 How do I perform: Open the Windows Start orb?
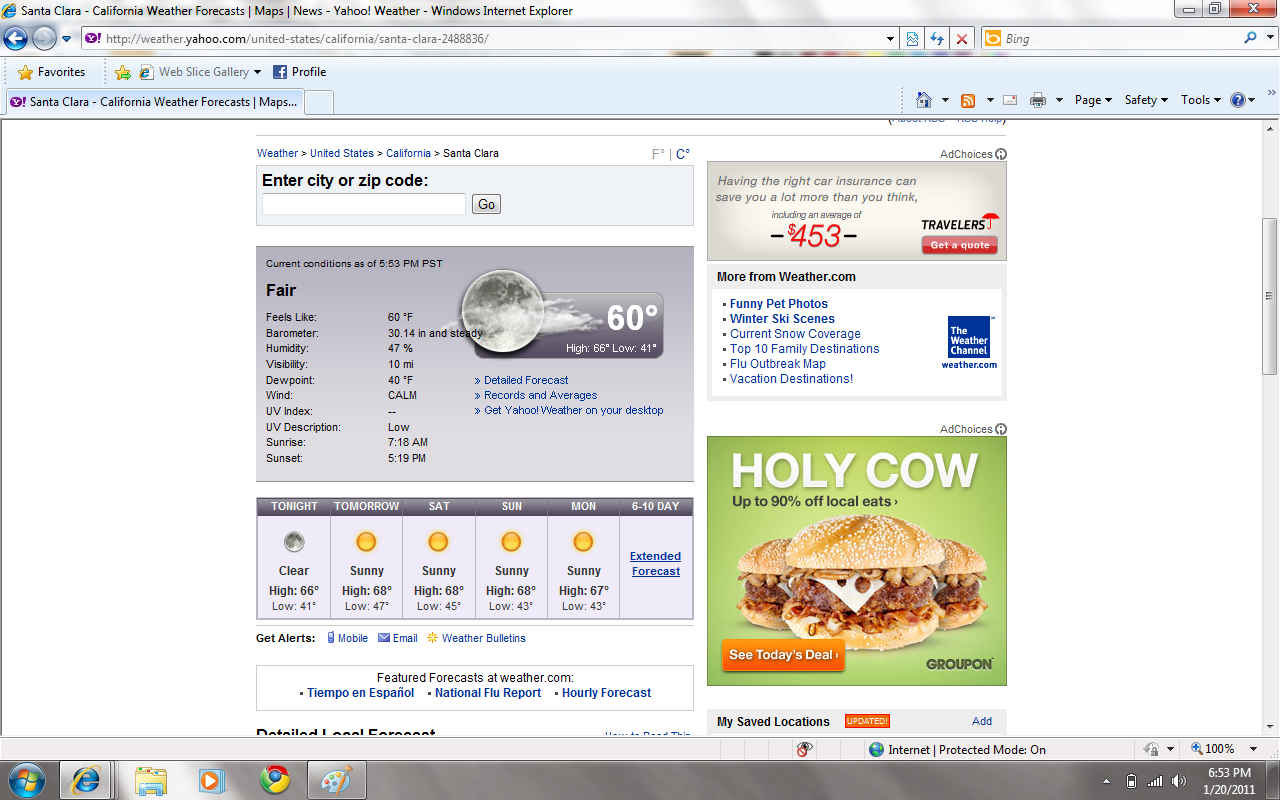(26, 780)
